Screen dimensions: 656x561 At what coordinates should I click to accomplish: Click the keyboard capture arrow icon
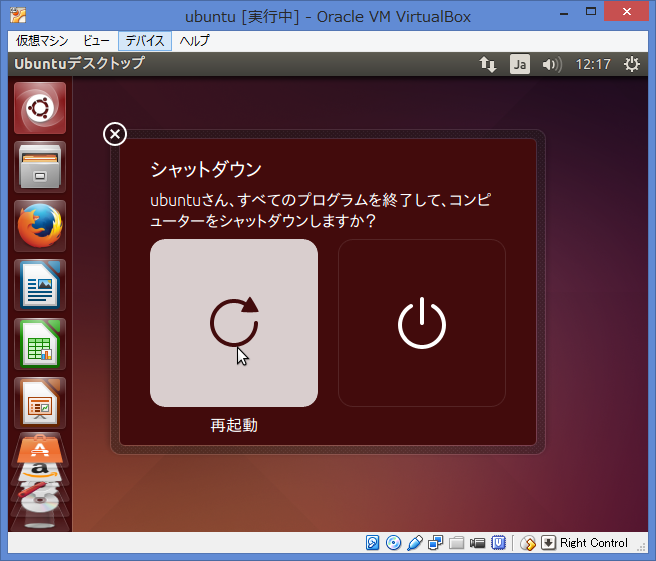[x=548, y=543]
